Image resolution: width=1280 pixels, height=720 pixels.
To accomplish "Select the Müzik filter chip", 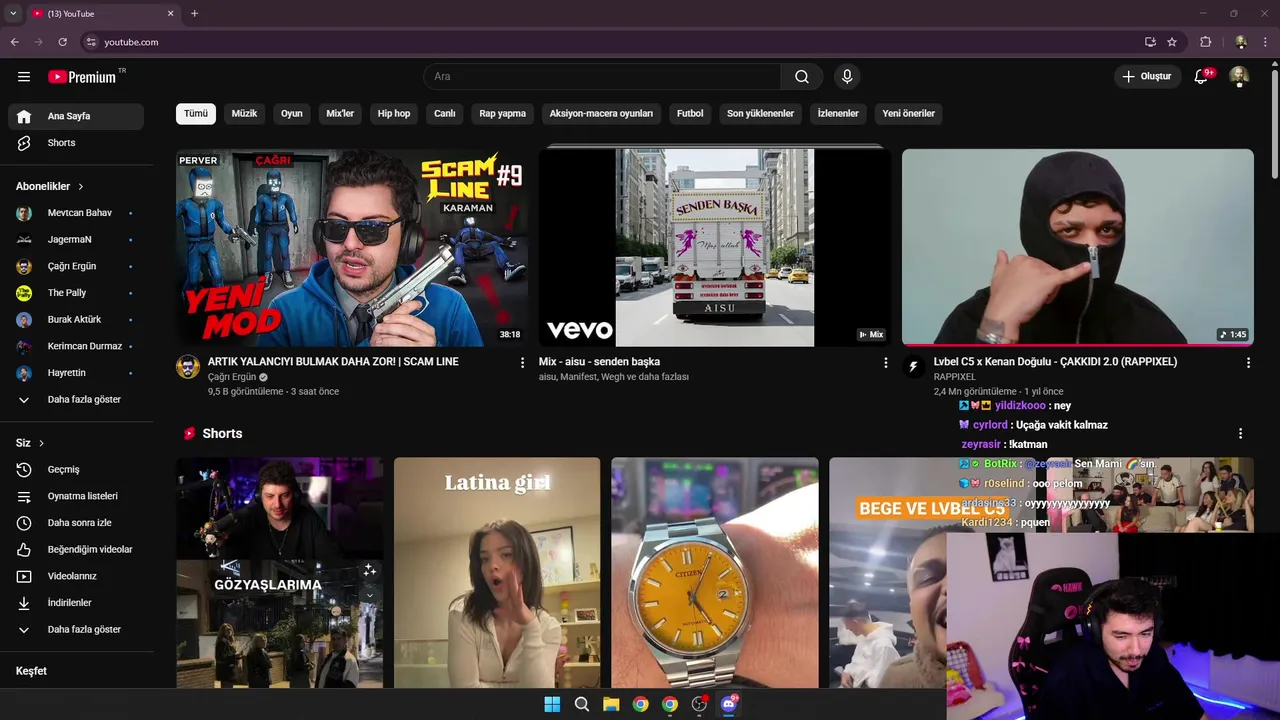I will pos(245,114).
